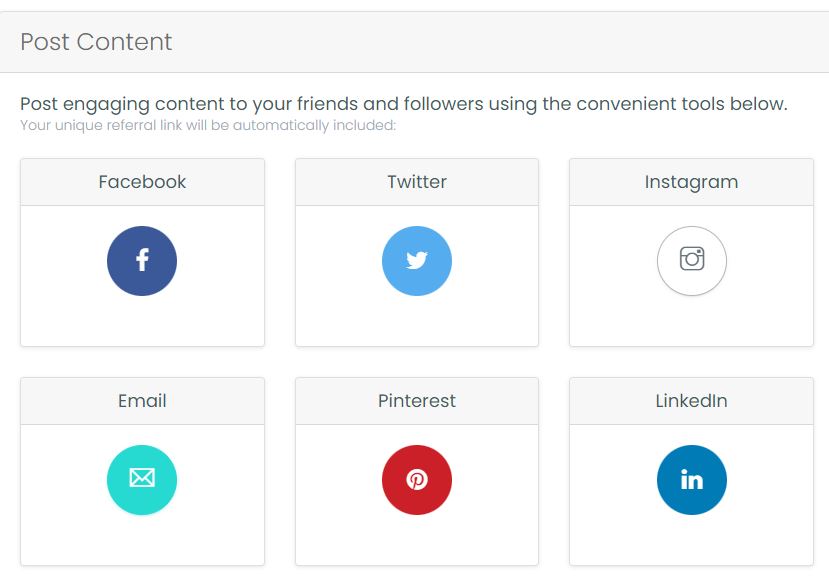
Task: Click the unique referral link note
Action: pyautogui.click(x=208, y=126)
